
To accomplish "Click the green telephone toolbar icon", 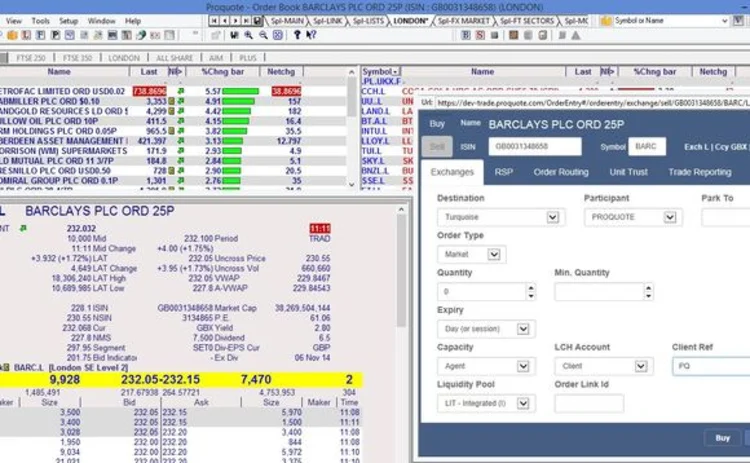I will [141, 35].
